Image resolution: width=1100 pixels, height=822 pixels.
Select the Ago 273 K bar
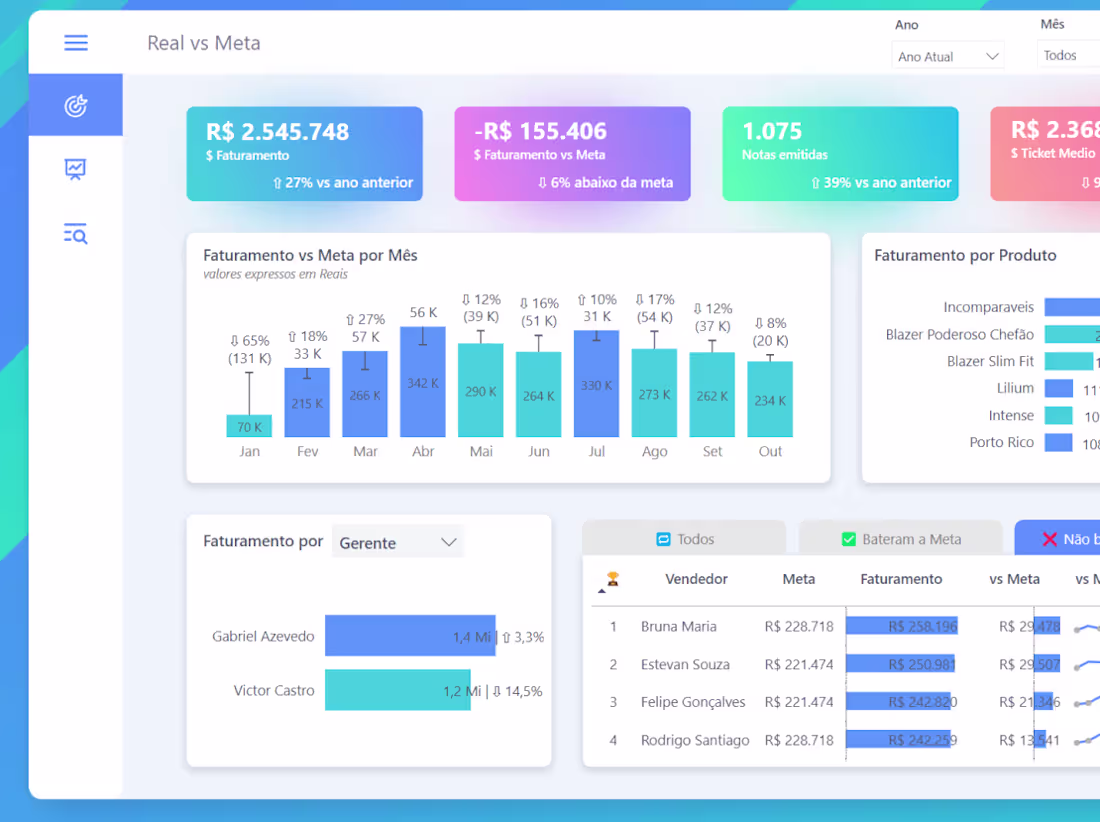click(x=655, y=393)
